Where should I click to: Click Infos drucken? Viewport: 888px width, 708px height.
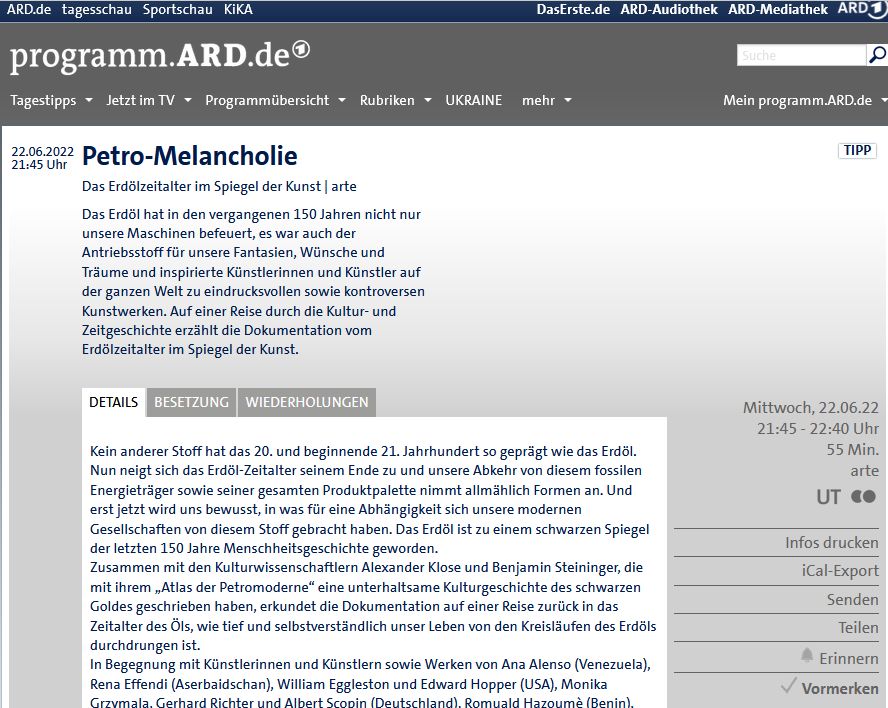[x=831, y=543]
